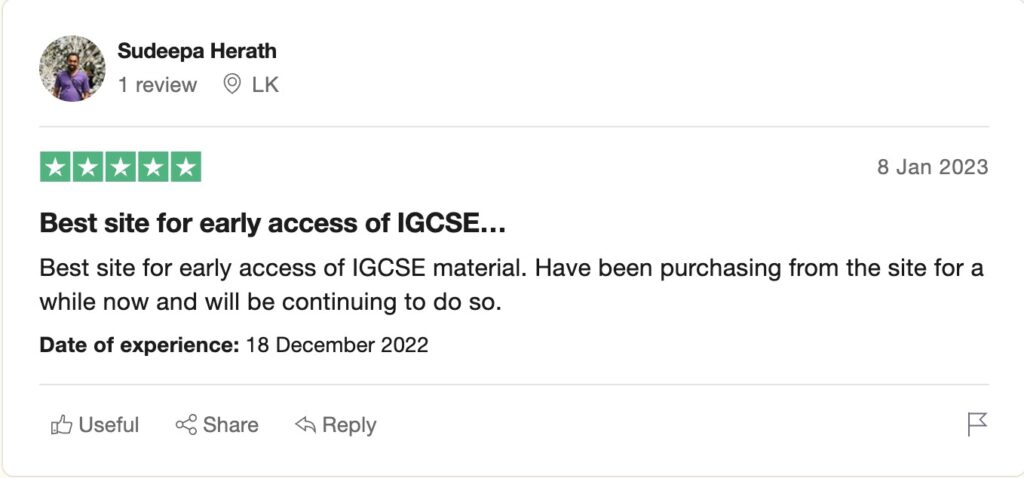The image size is (1024, 478).
Task: Click the "1 review" count text
Action: (x=157, y=85)
